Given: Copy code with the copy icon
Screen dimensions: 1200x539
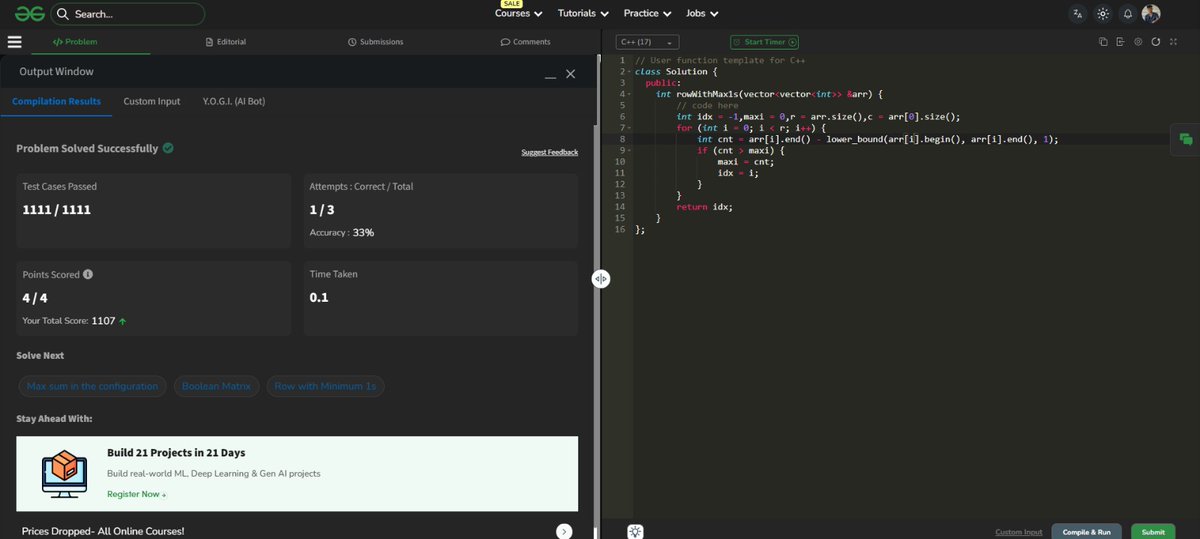Looking at the screenshot, I should click(1103, 42).
